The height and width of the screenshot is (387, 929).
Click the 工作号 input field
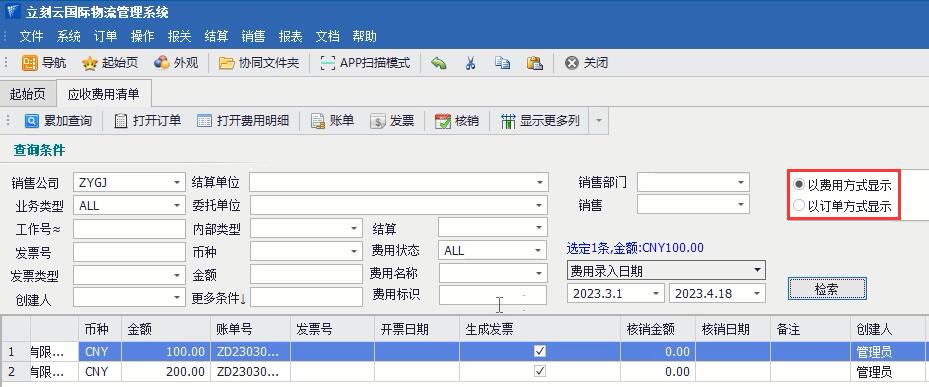point(129,228)
